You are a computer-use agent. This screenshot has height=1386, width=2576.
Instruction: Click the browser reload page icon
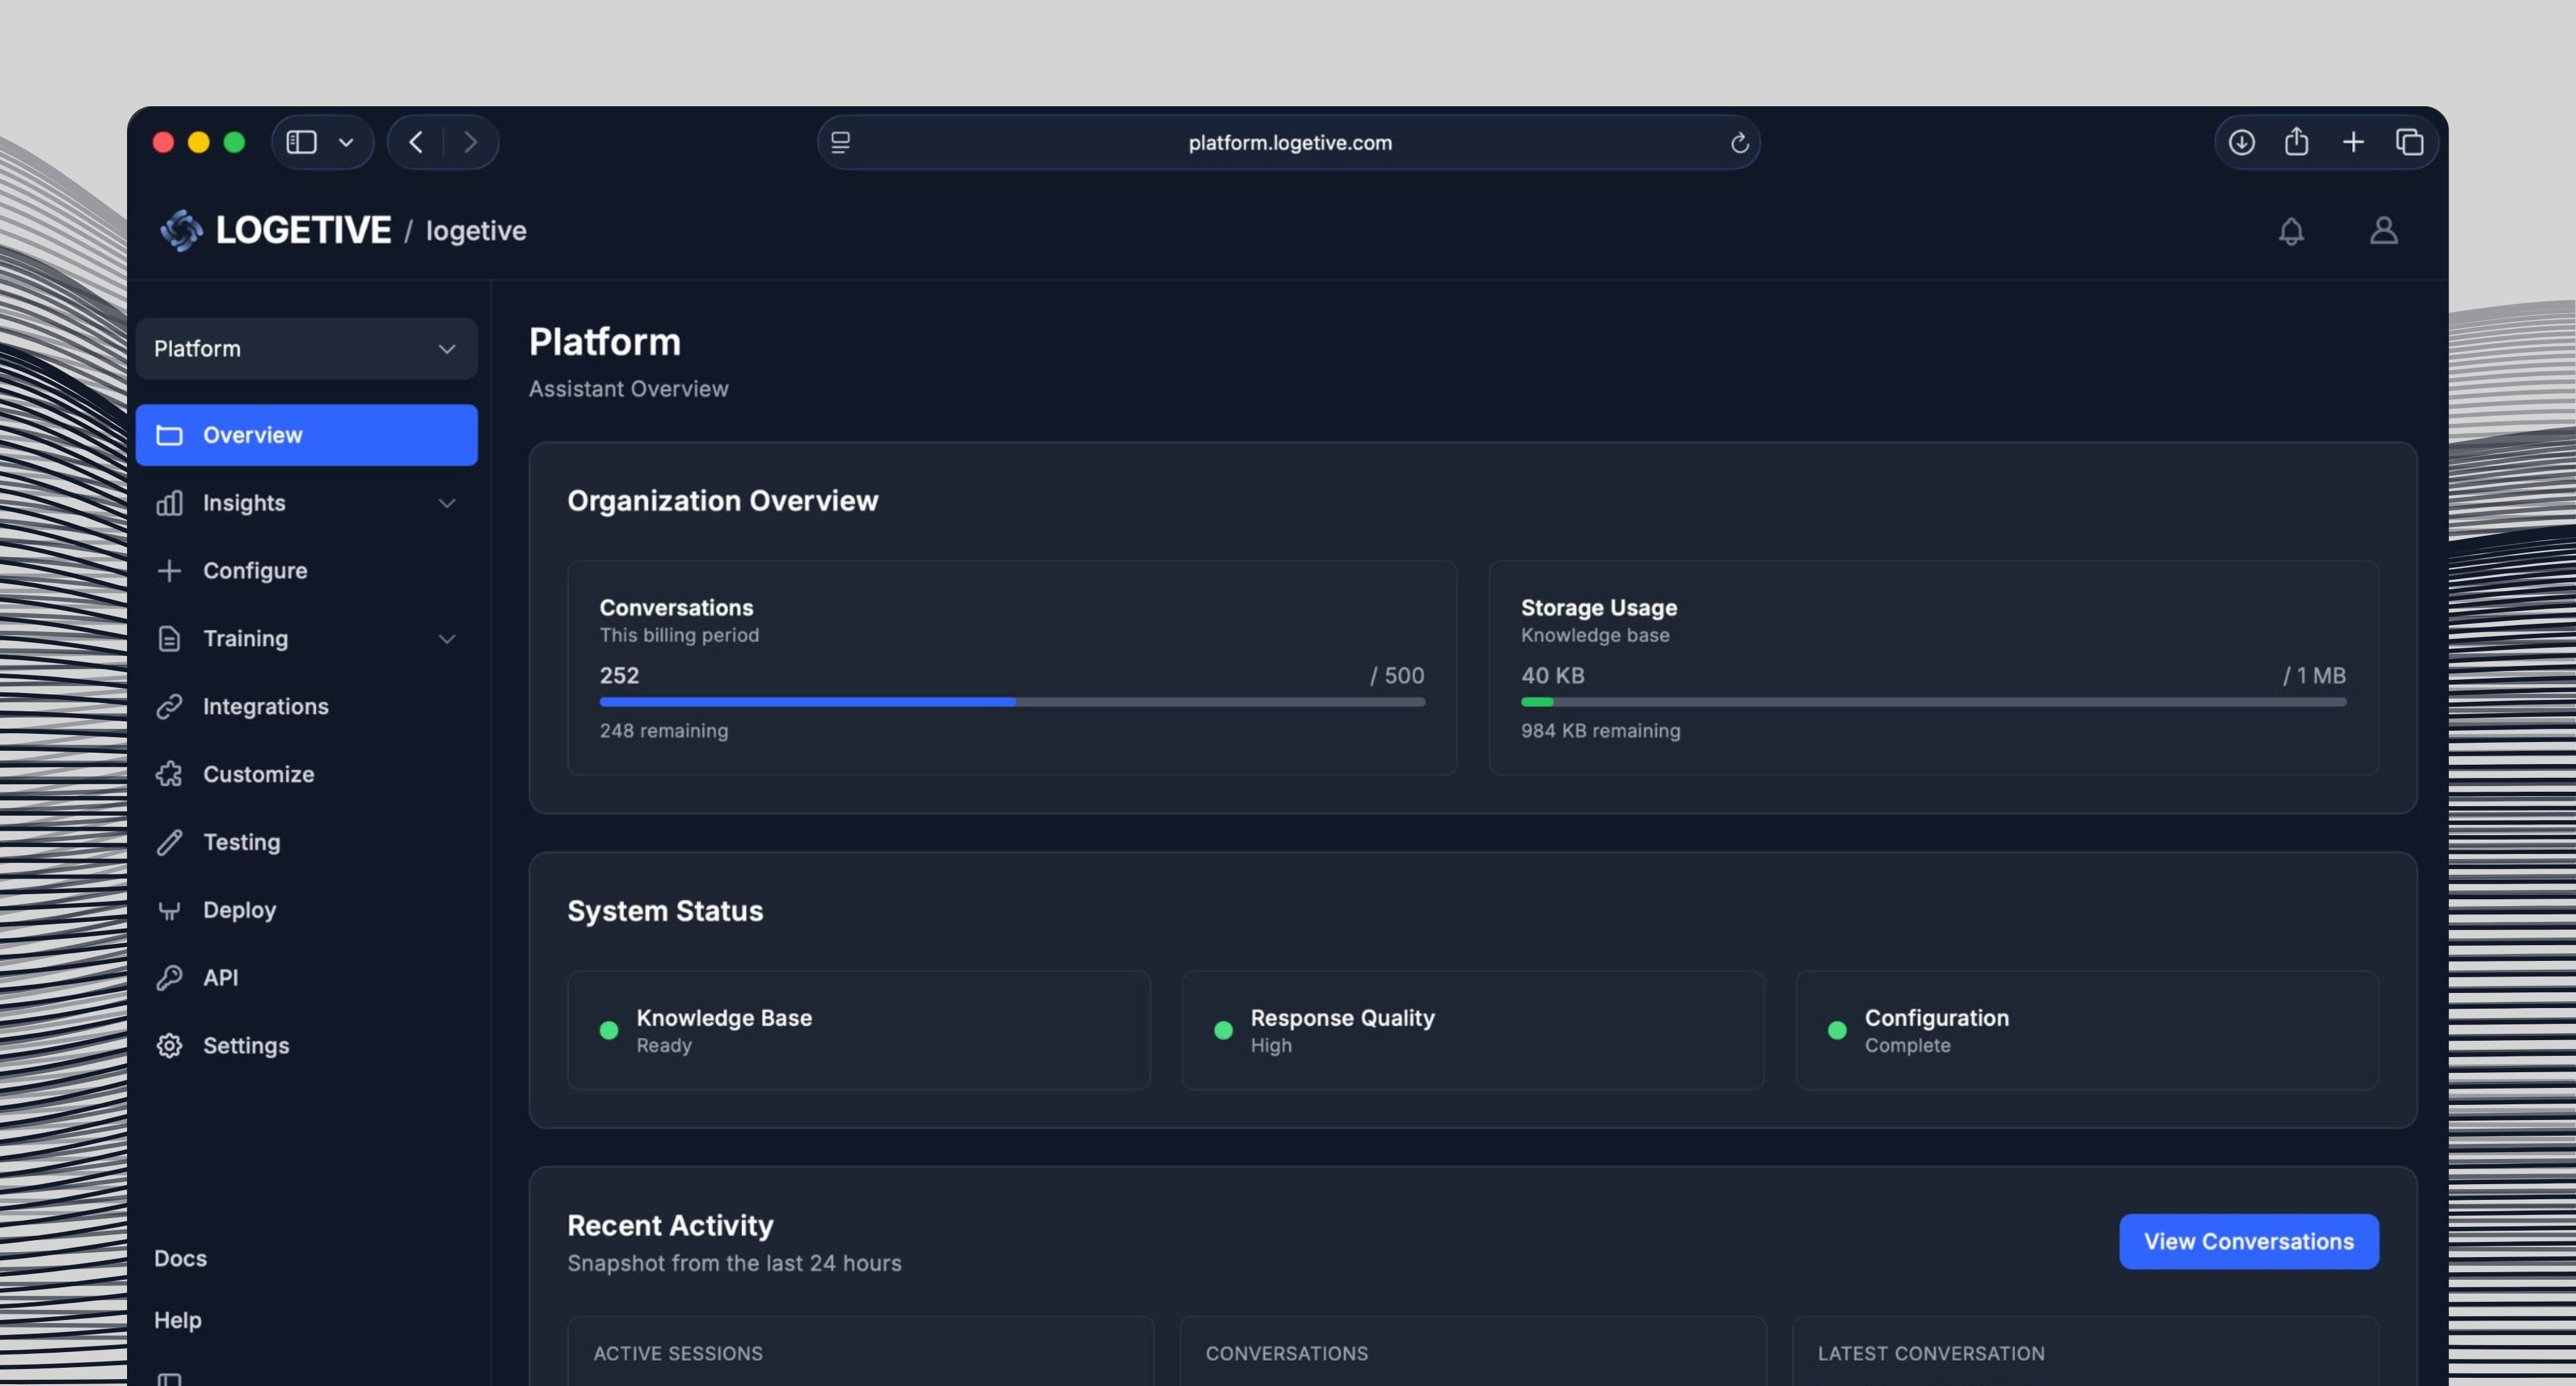point(1739,143)
